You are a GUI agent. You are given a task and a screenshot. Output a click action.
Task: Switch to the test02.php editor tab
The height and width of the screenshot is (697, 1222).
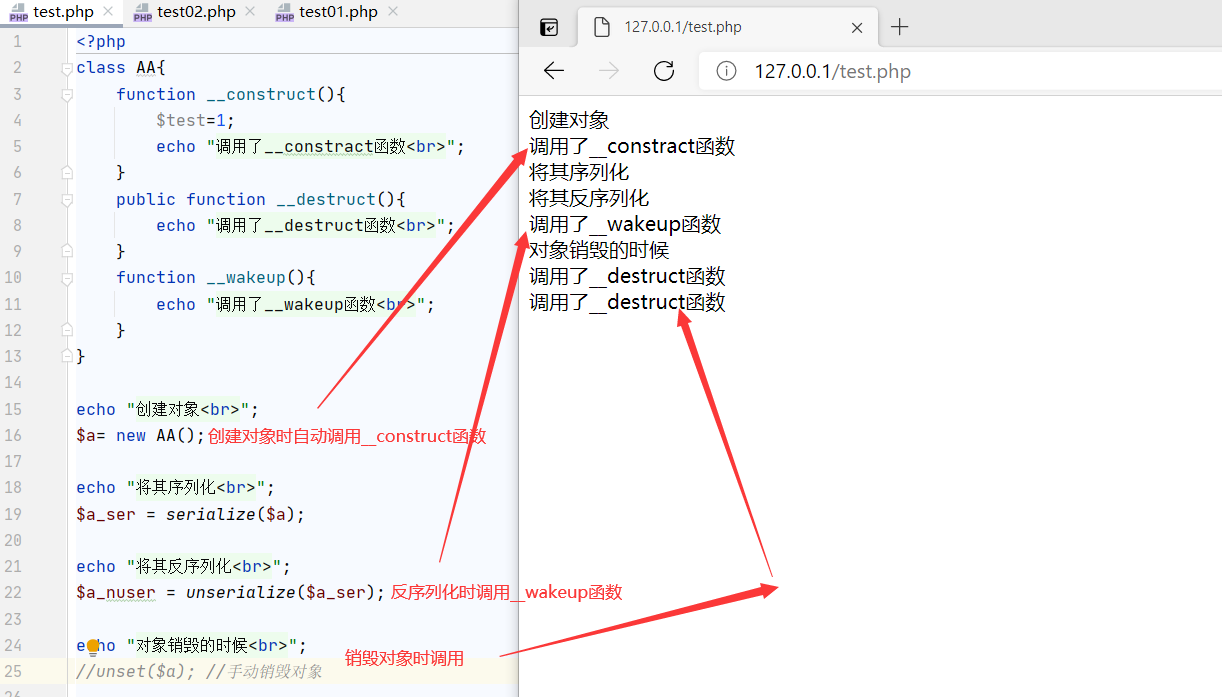(x=197, y=12)
